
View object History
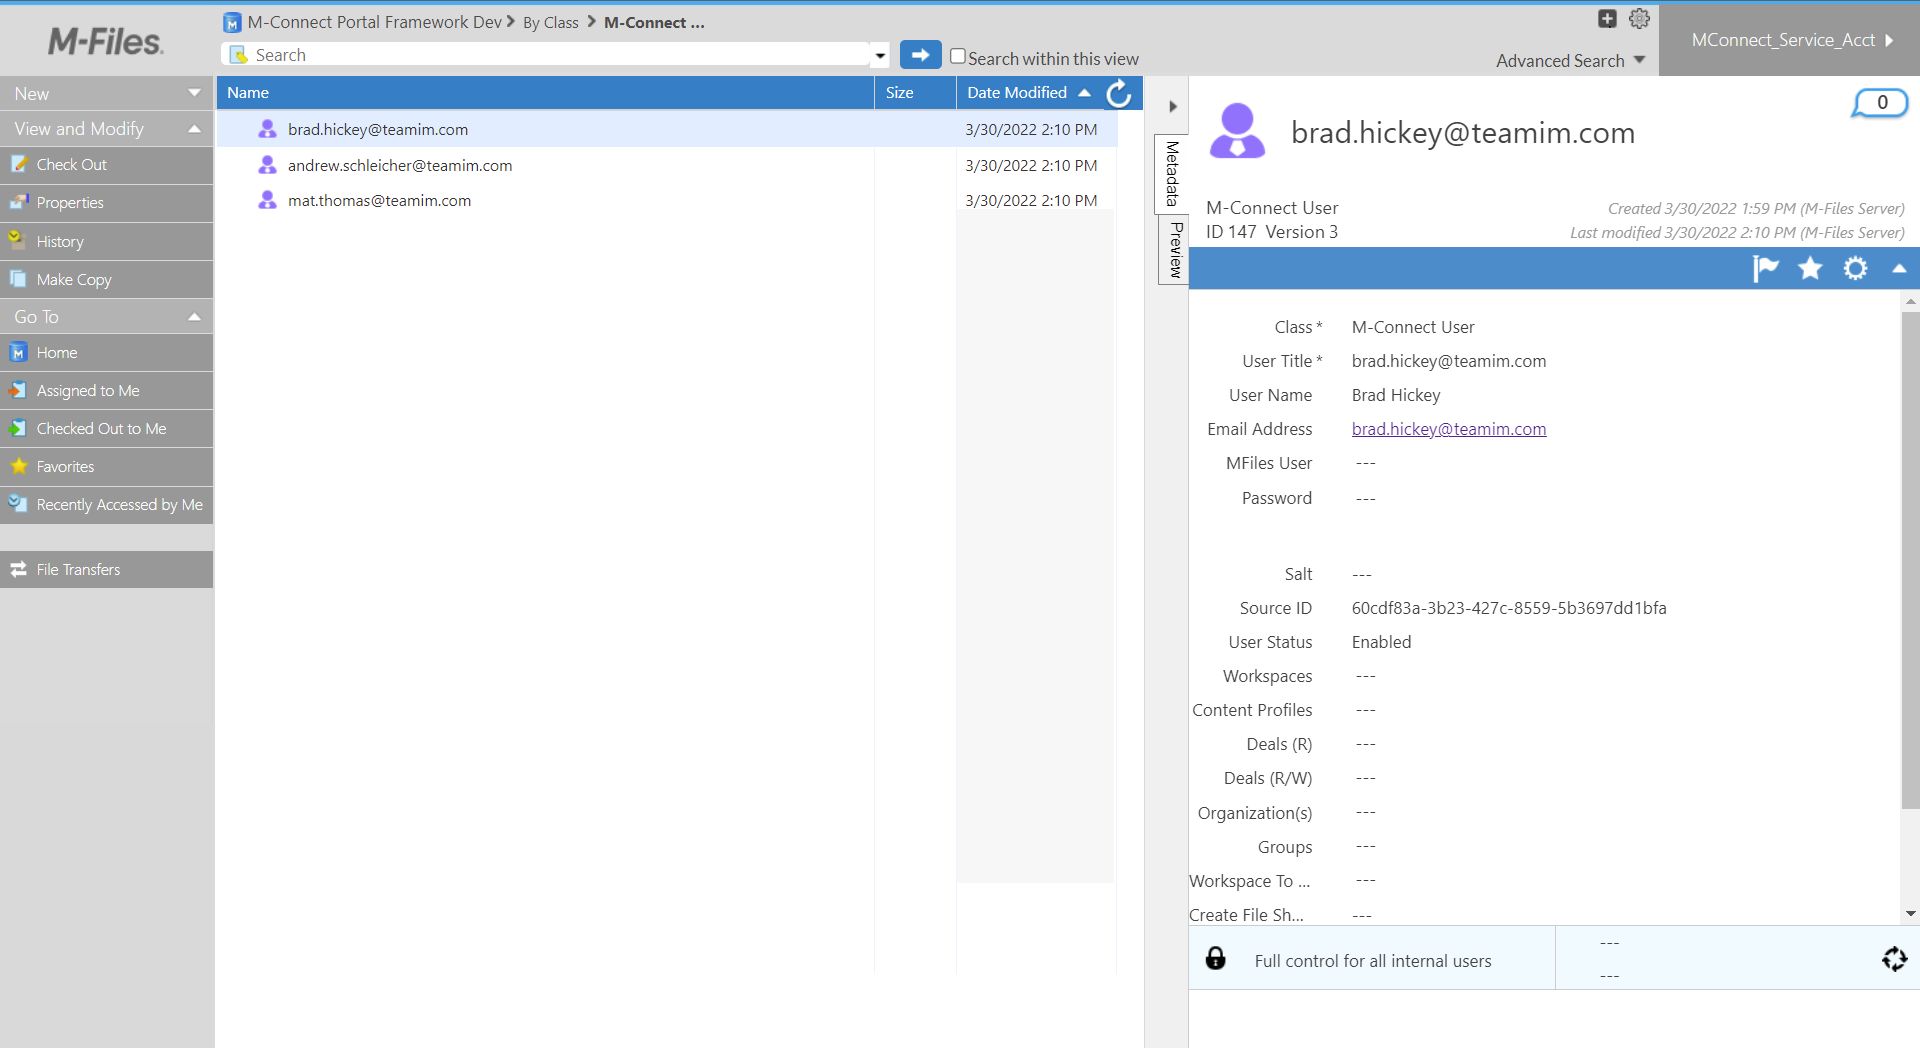(61, 241)
